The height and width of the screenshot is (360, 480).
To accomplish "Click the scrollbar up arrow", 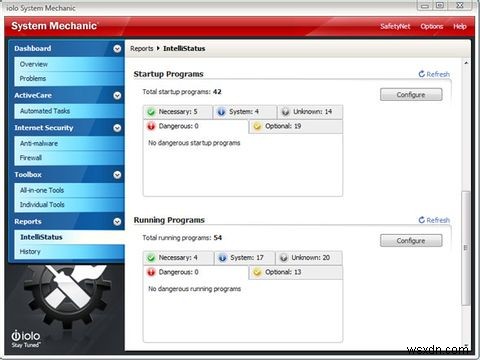I will pos(466,63).
